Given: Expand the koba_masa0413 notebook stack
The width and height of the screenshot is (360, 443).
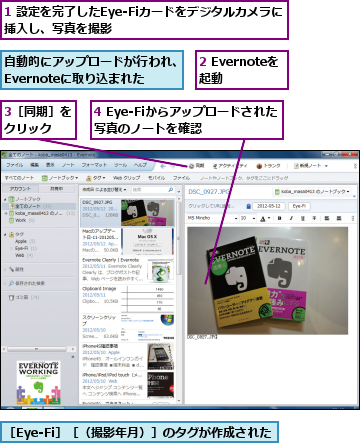Looking at the screenshot, I should (x=5, y=213).
